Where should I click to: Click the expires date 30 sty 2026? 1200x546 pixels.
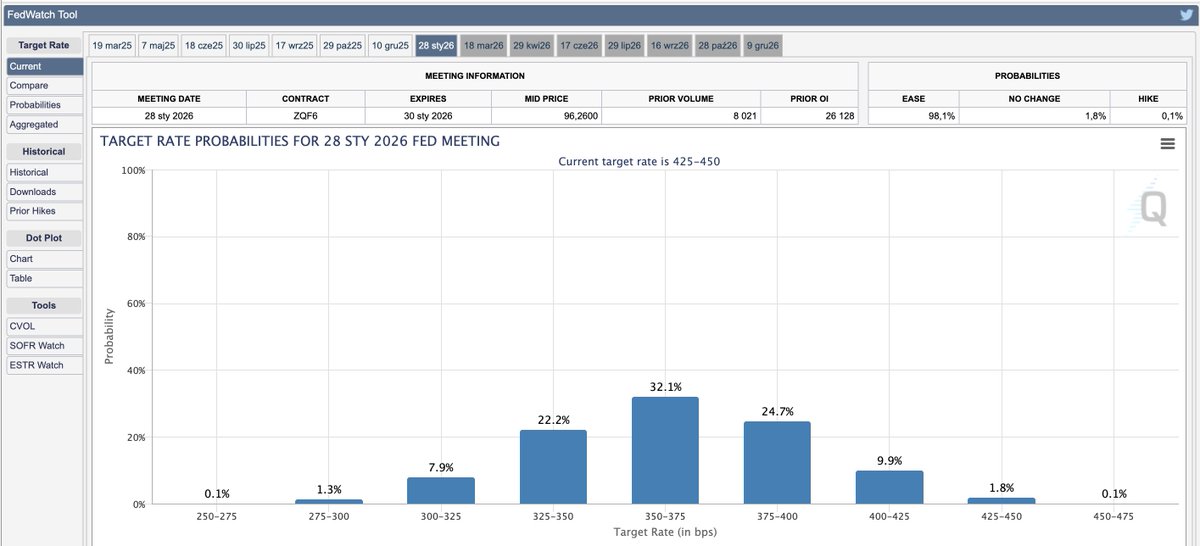(x=428, y=116)
